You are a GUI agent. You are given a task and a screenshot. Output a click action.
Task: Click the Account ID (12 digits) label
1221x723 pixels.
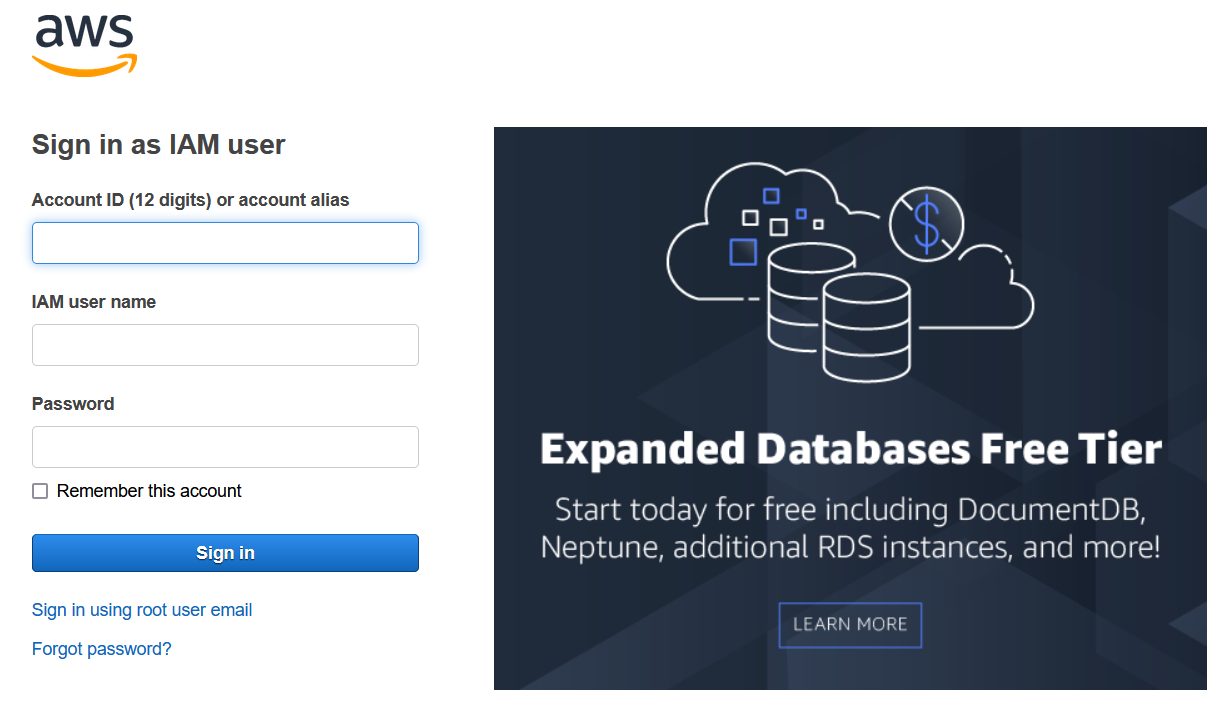[191, 200]
